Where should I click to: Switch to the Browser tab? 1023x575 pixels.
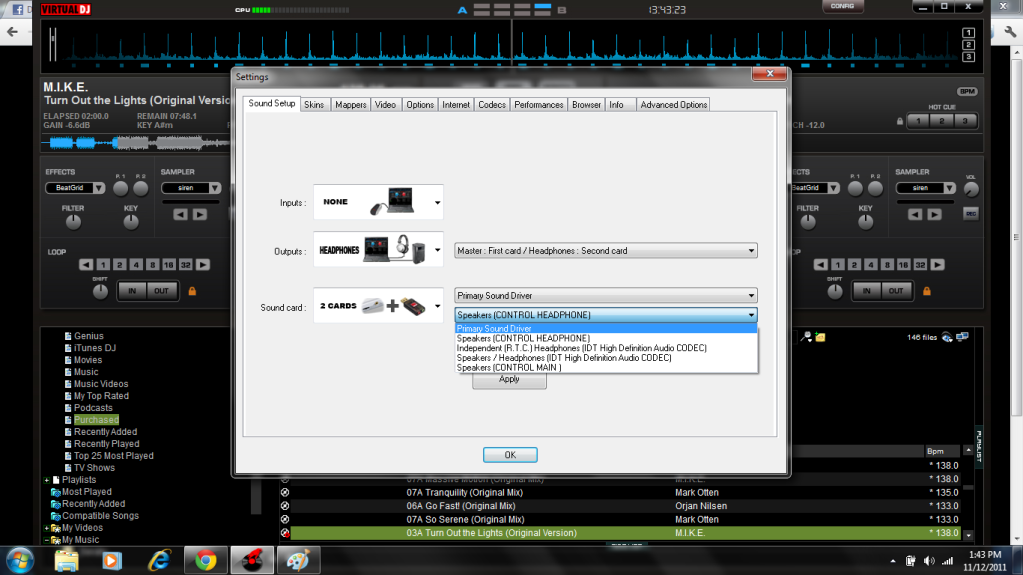click(x=587, y=104)
